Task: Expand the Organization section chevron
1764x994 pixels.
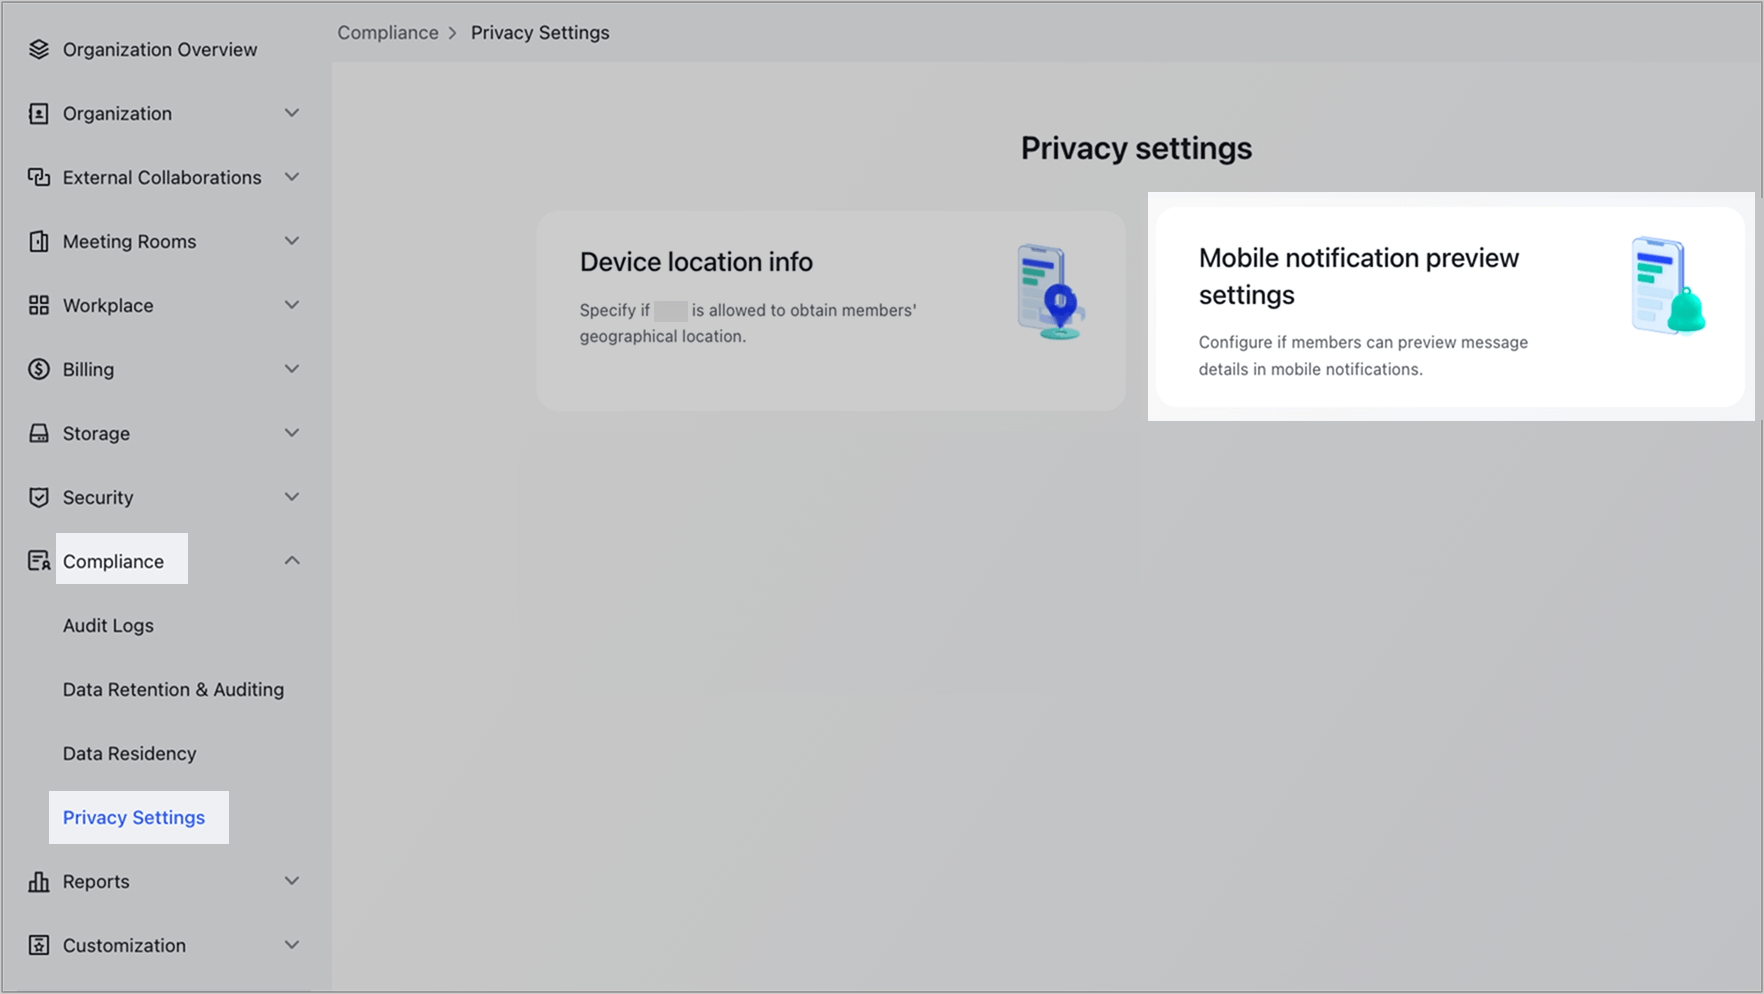Action: click(292, 113)
